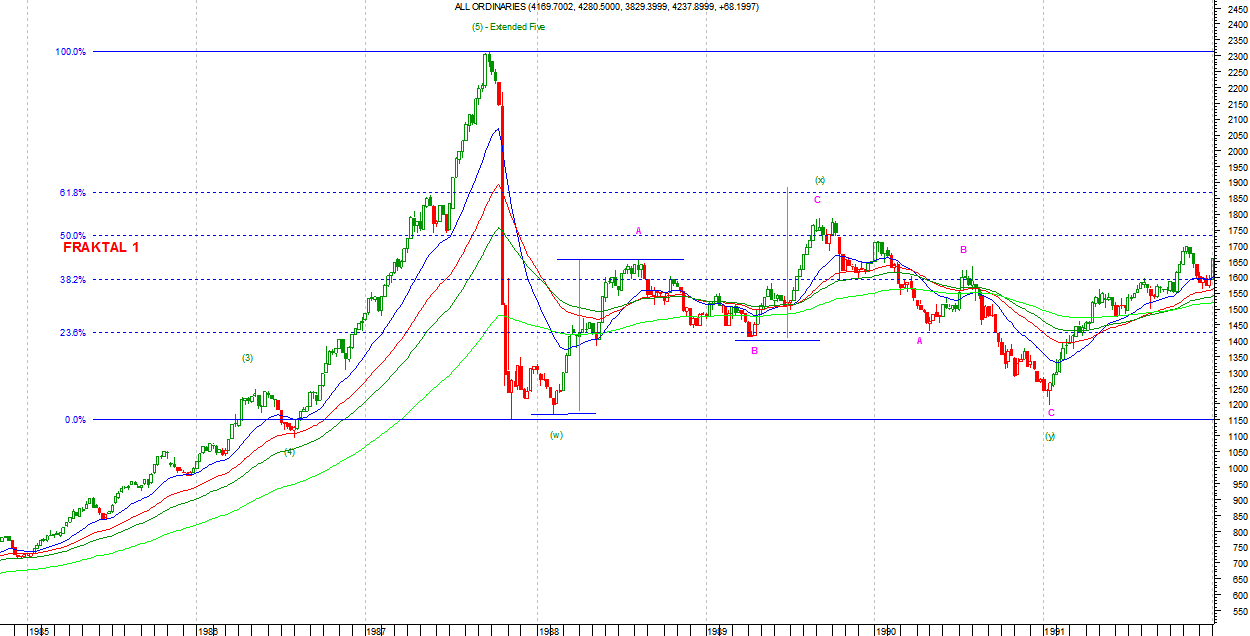
Task: Click the 1990 year marker on time axis
Action: tap(885, 631)
